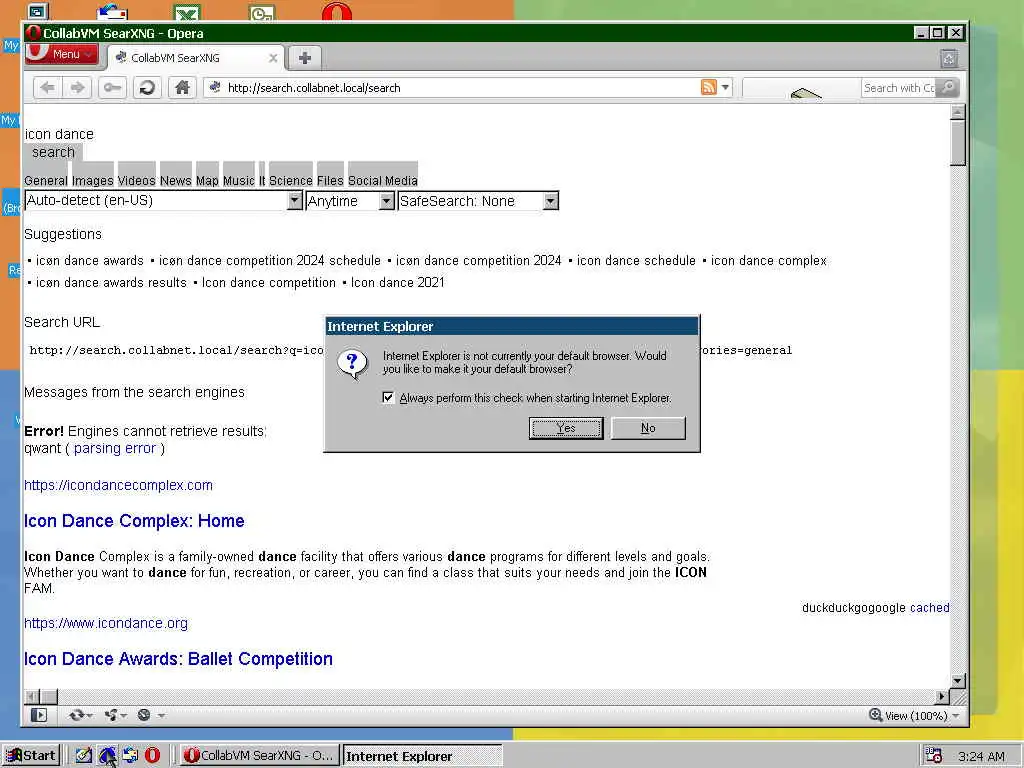1024x768 pixels.
Task: Expand the address bar history dropdown arrow
Action: coord(725,87)
